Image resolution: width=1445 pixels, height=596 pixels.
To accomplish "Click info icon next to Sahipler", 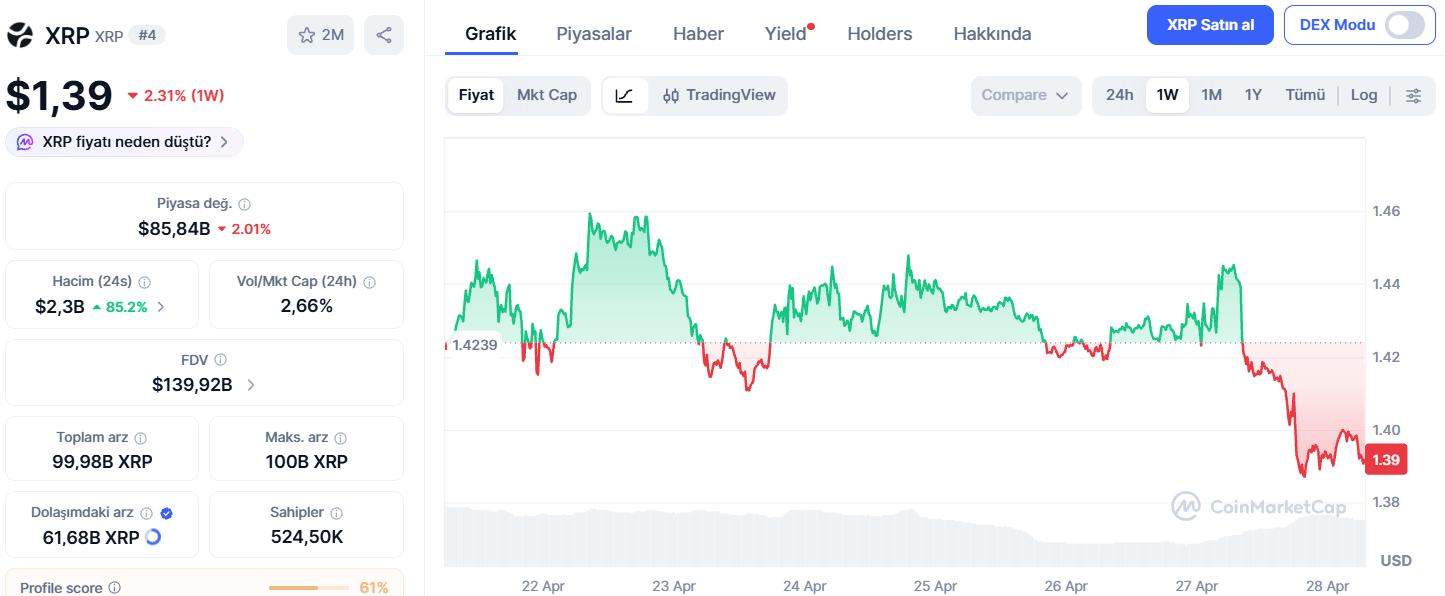I will tap(336, 513).
